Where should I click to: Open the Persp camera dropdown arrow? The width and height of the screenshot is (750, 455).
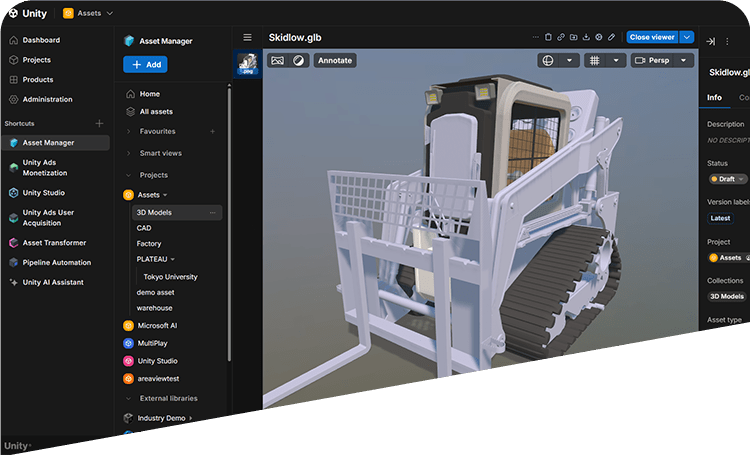point(684,60)
